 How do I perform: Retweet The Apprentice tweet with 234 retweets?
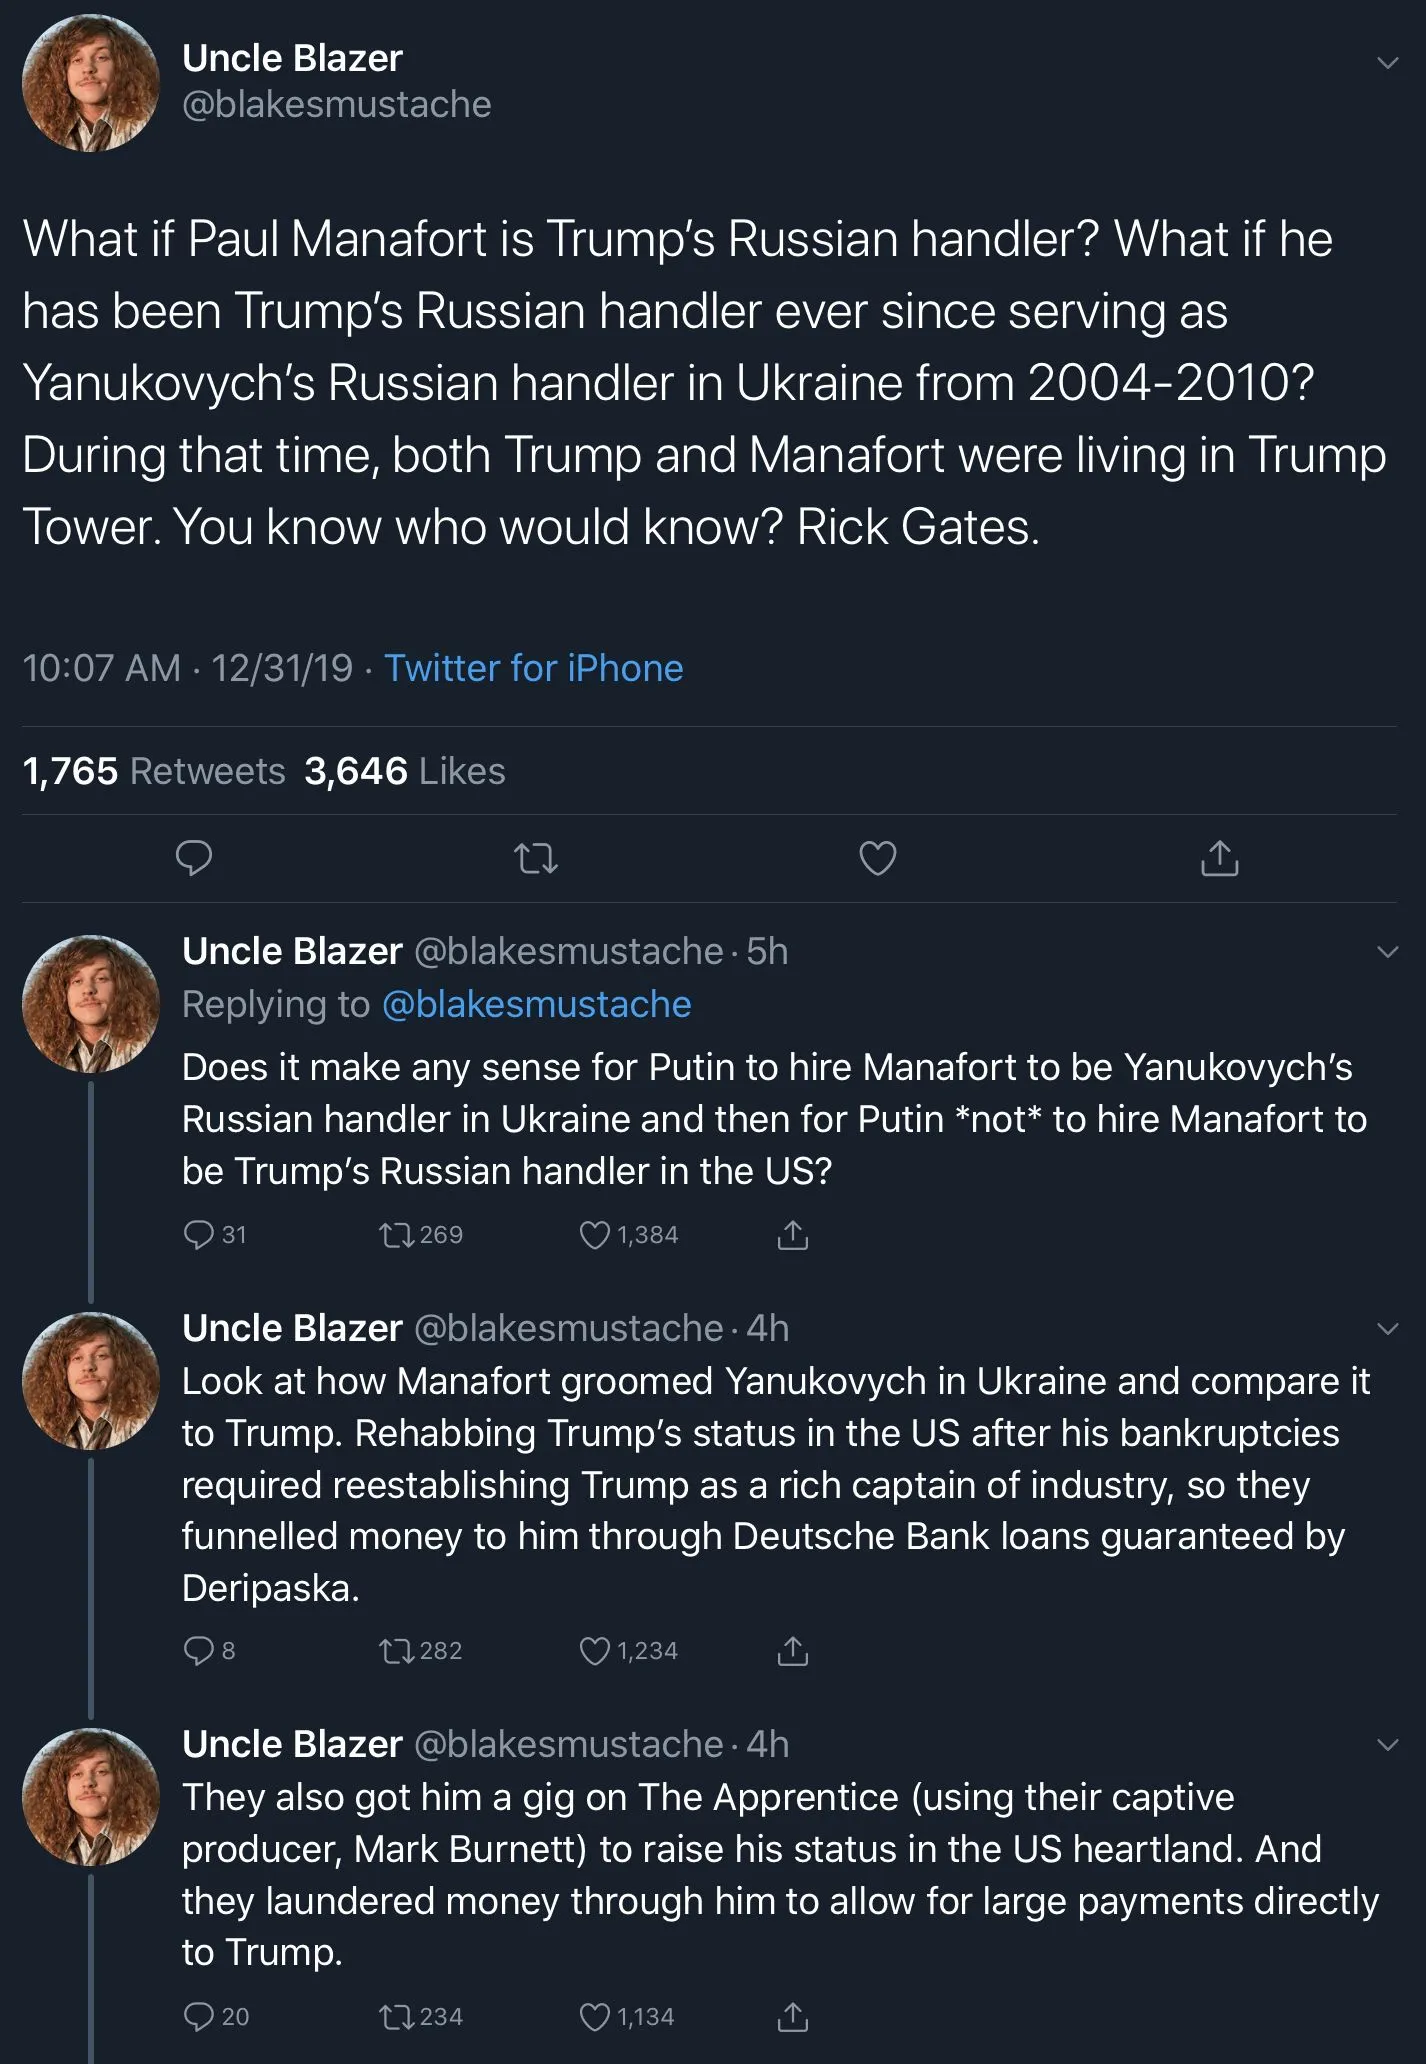tap(395, 2017)
